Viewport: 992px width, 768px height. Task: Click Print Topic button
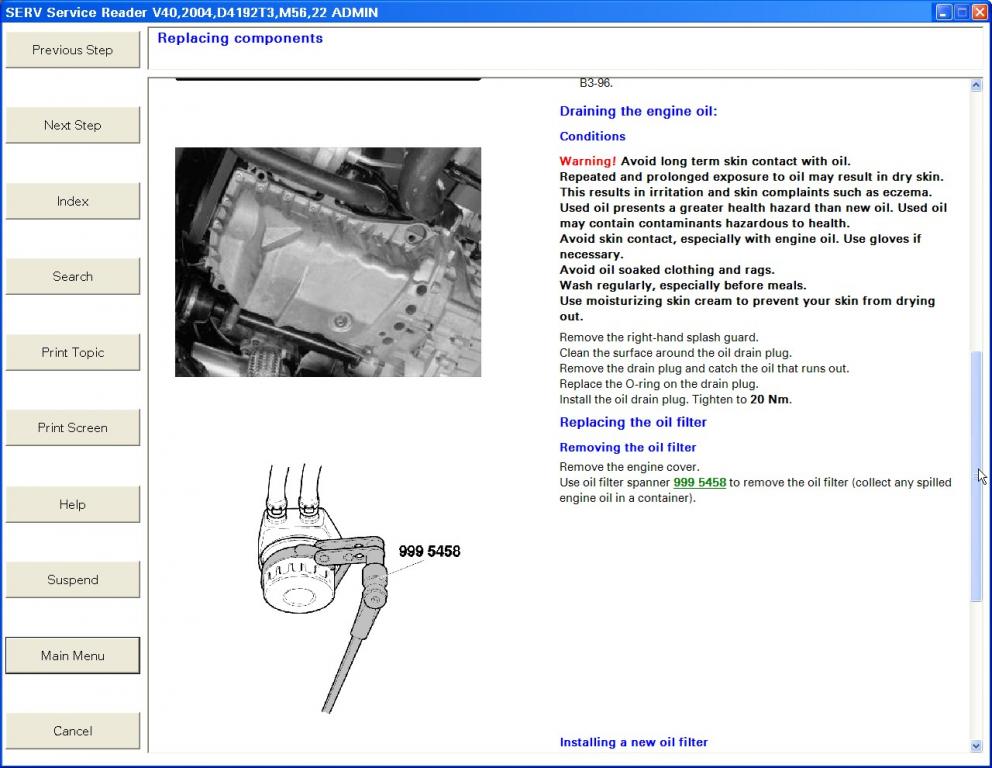tap(73, 352)
